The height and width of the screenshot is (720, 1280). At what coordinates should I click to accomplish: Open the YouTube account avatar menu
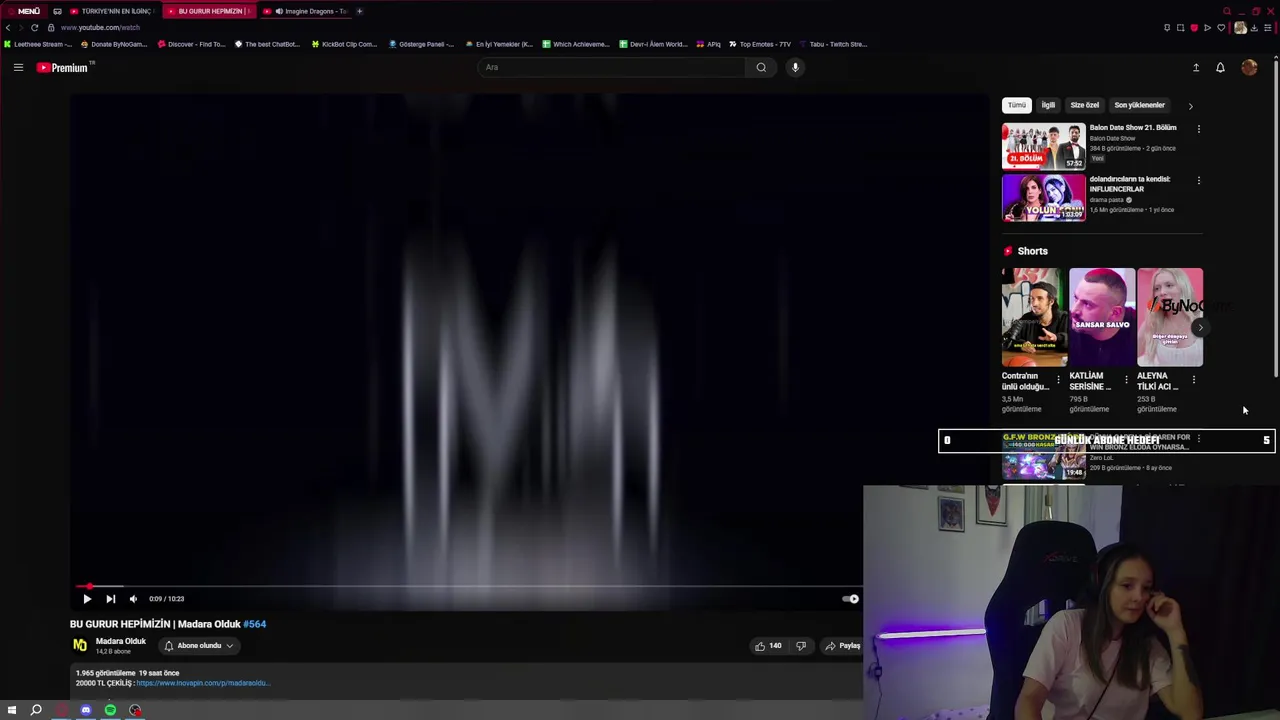point(1249,67)
